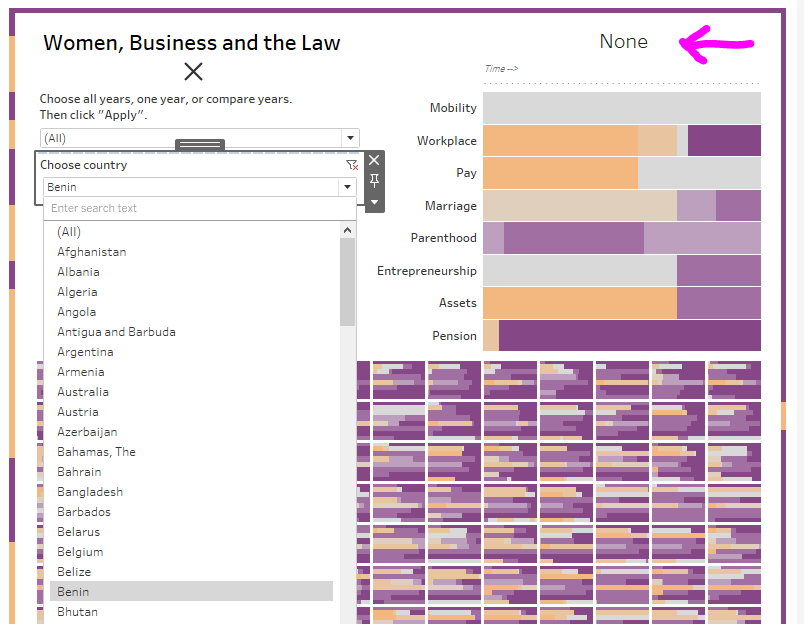Choose Afghanistan from the country list
Image resolution: width=804 pixels, height=624 pixels.
[91, 252]
